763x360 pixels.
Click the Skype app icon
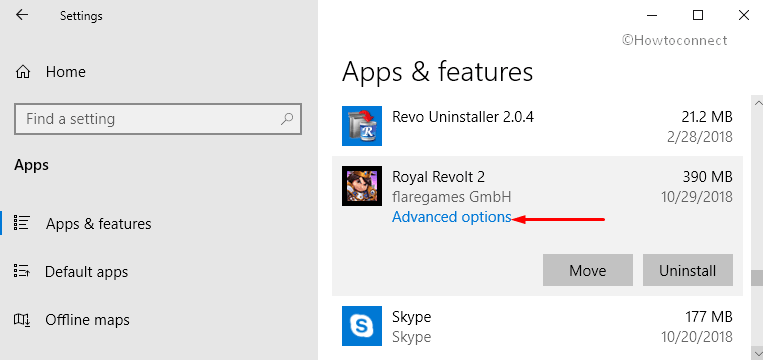[x=362, y=326]
